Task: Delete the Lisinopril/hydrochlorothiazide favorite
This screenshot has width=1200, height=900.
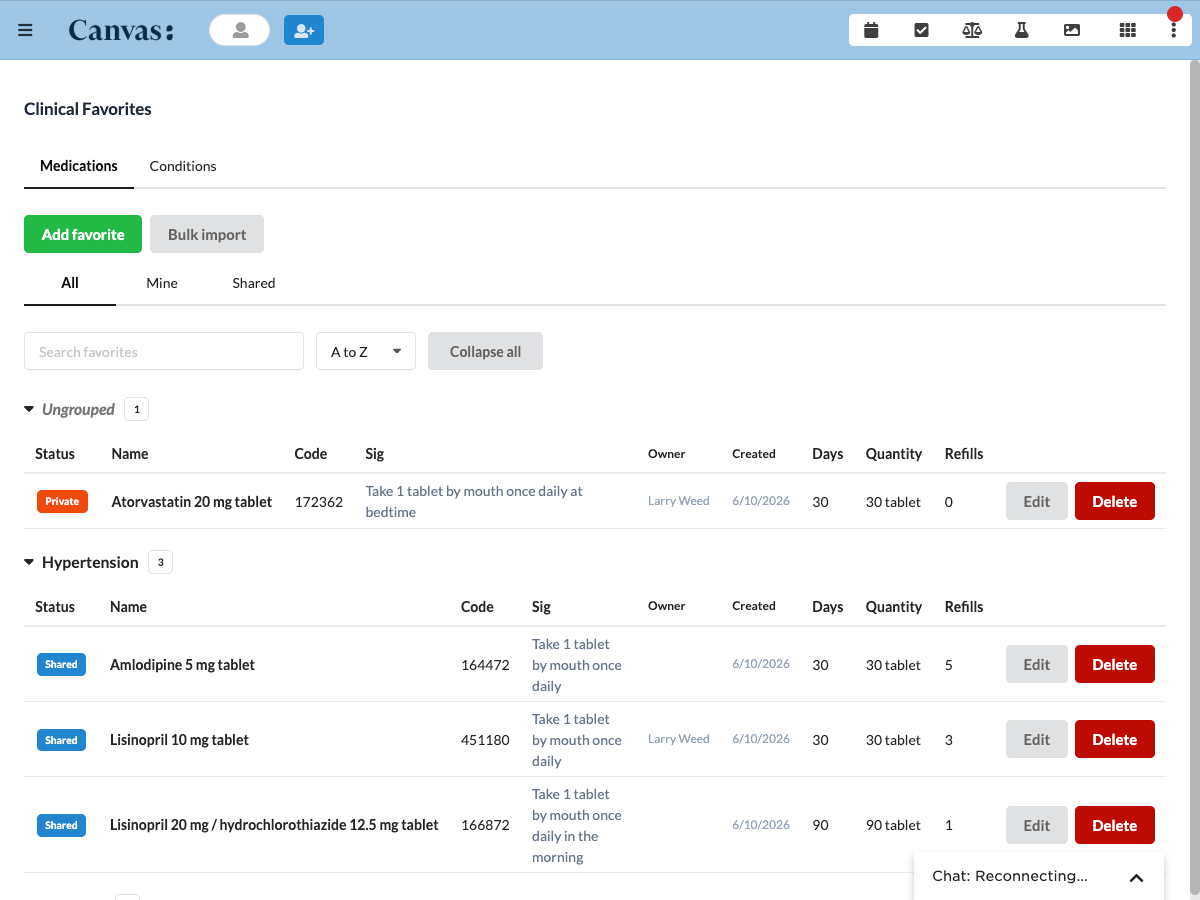Action: click(x=1115, y=825)
